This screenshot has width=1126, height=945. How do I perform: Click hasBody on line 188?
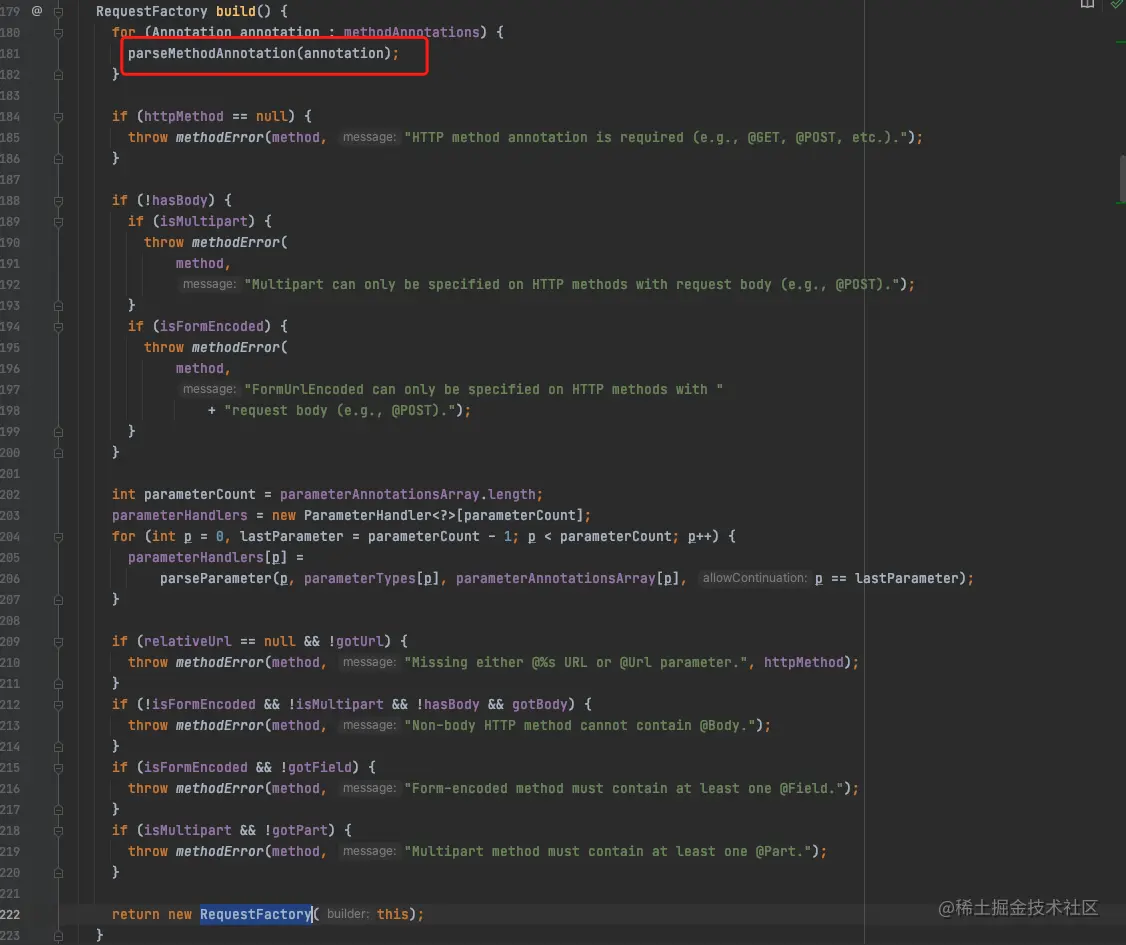[x=180, y=200]
